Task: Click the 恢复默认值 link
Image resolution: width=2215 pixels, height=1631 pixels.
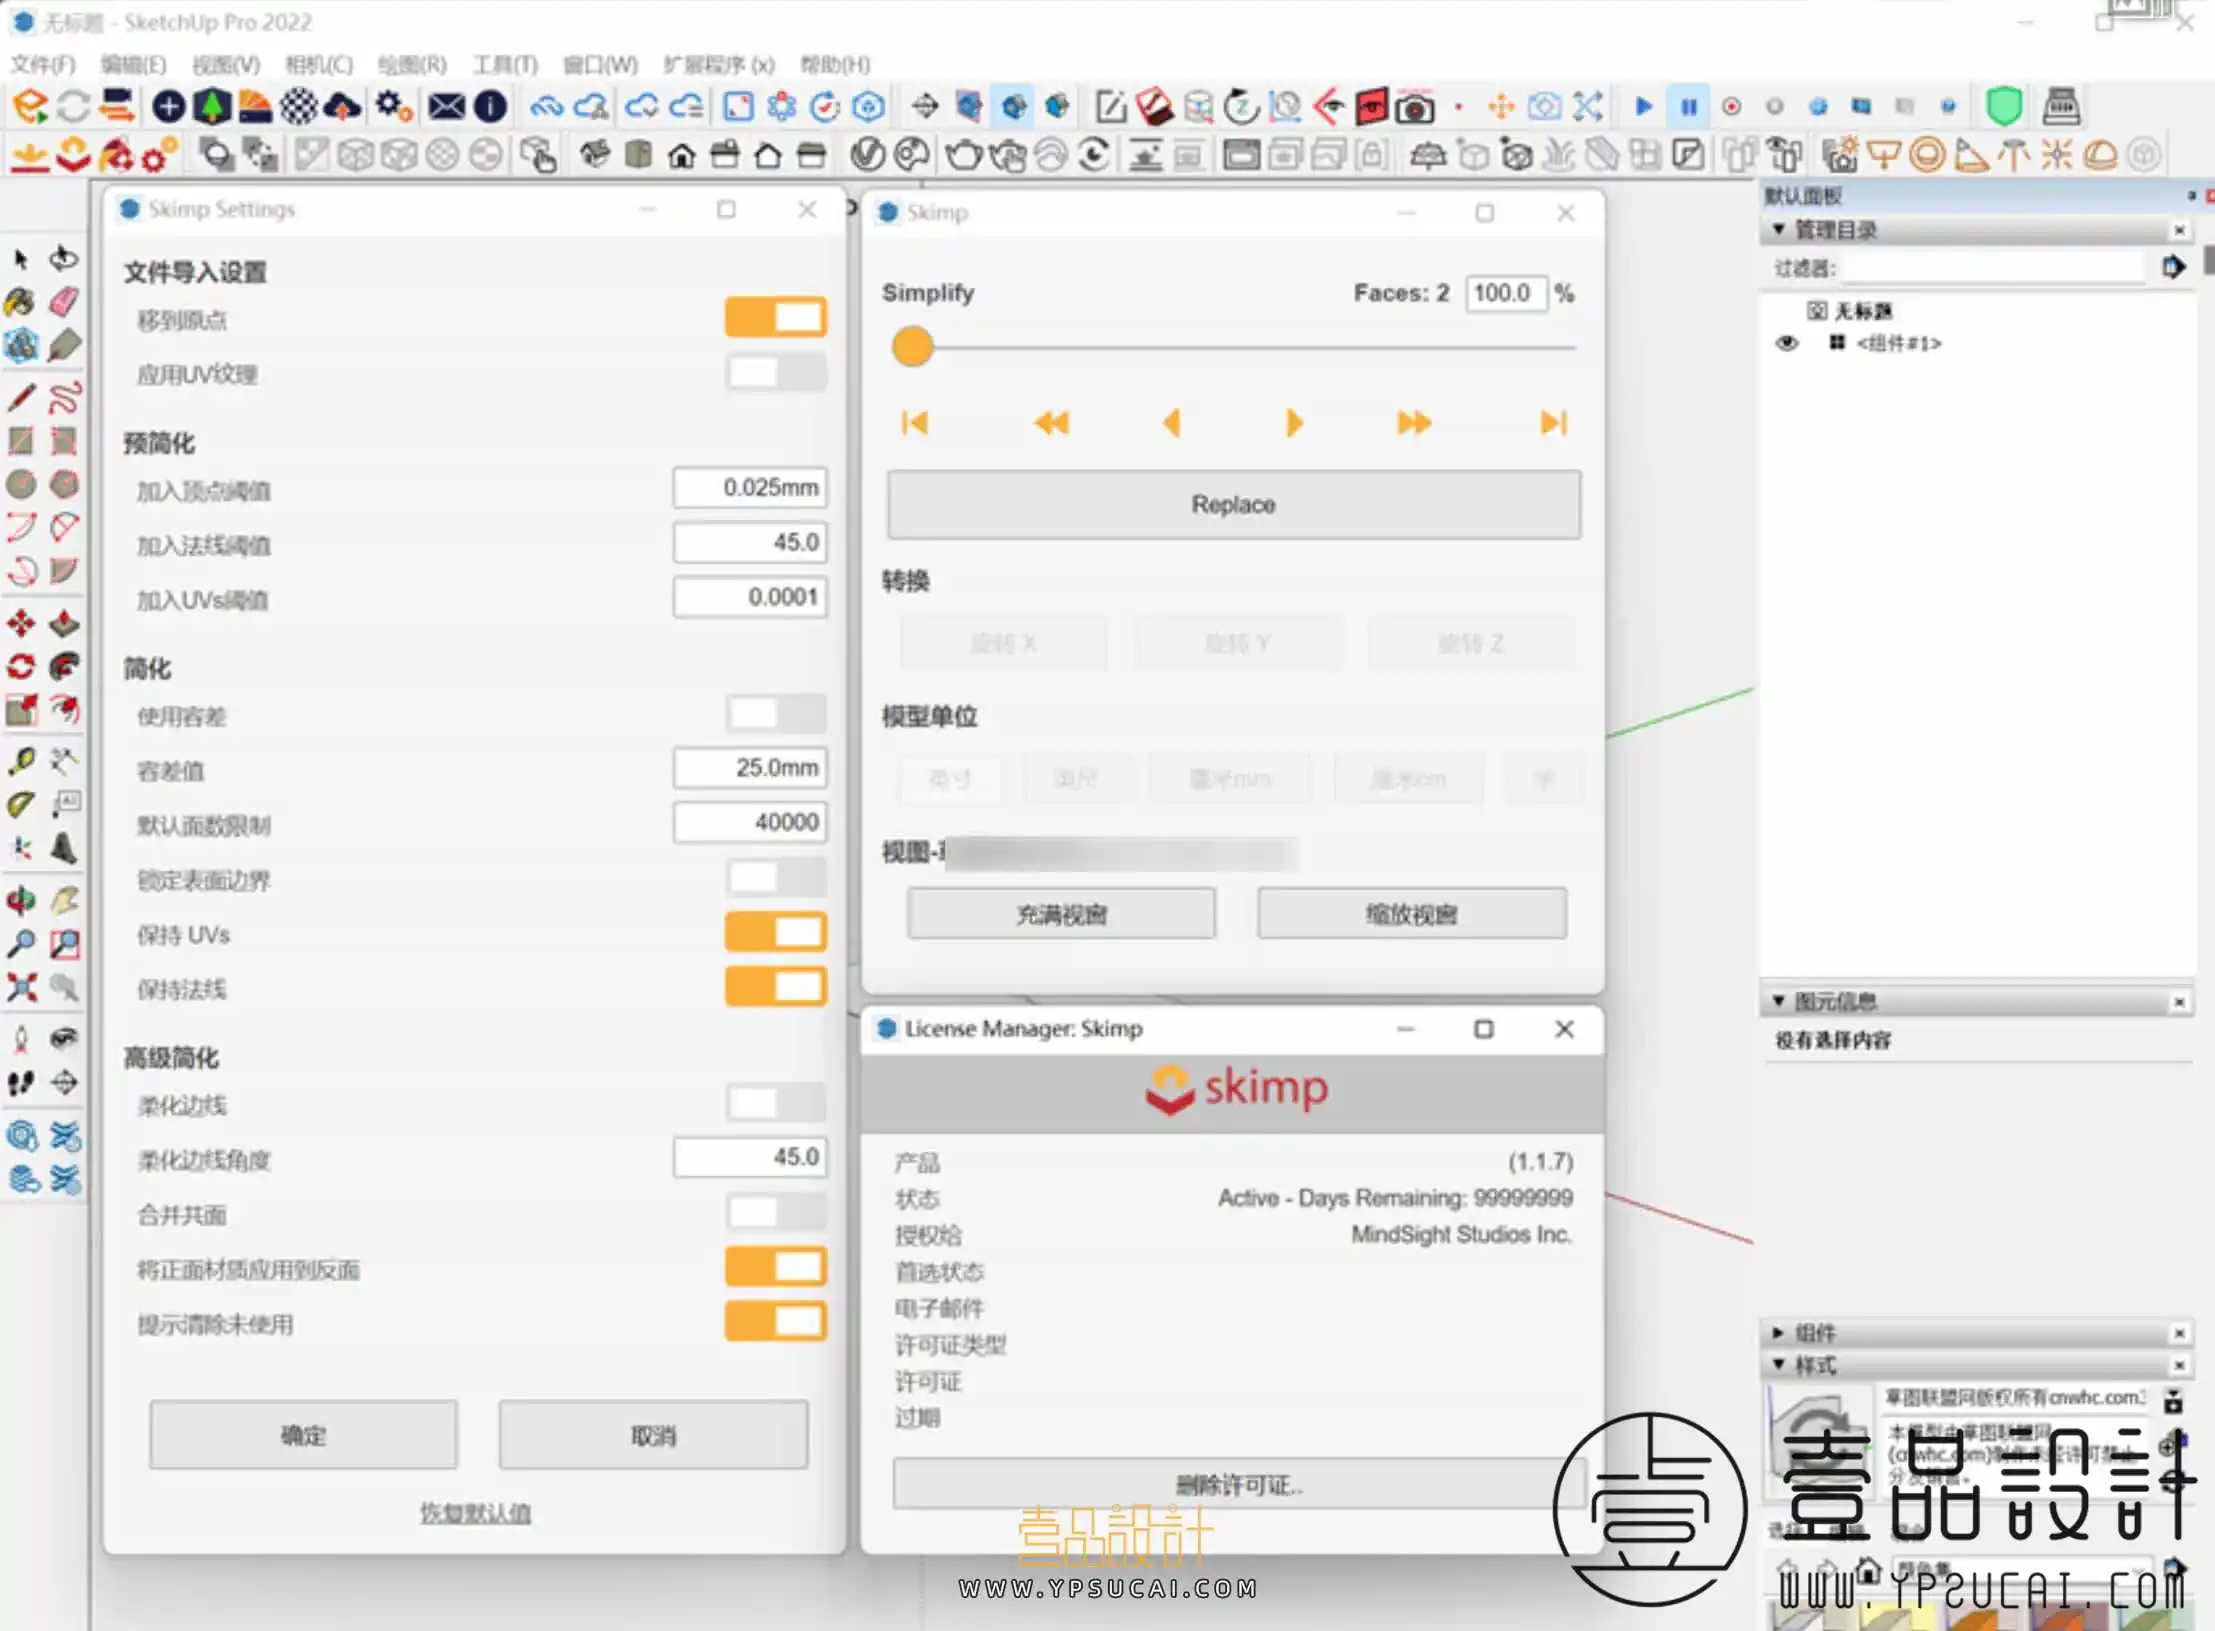Action: coord(475,1512)
